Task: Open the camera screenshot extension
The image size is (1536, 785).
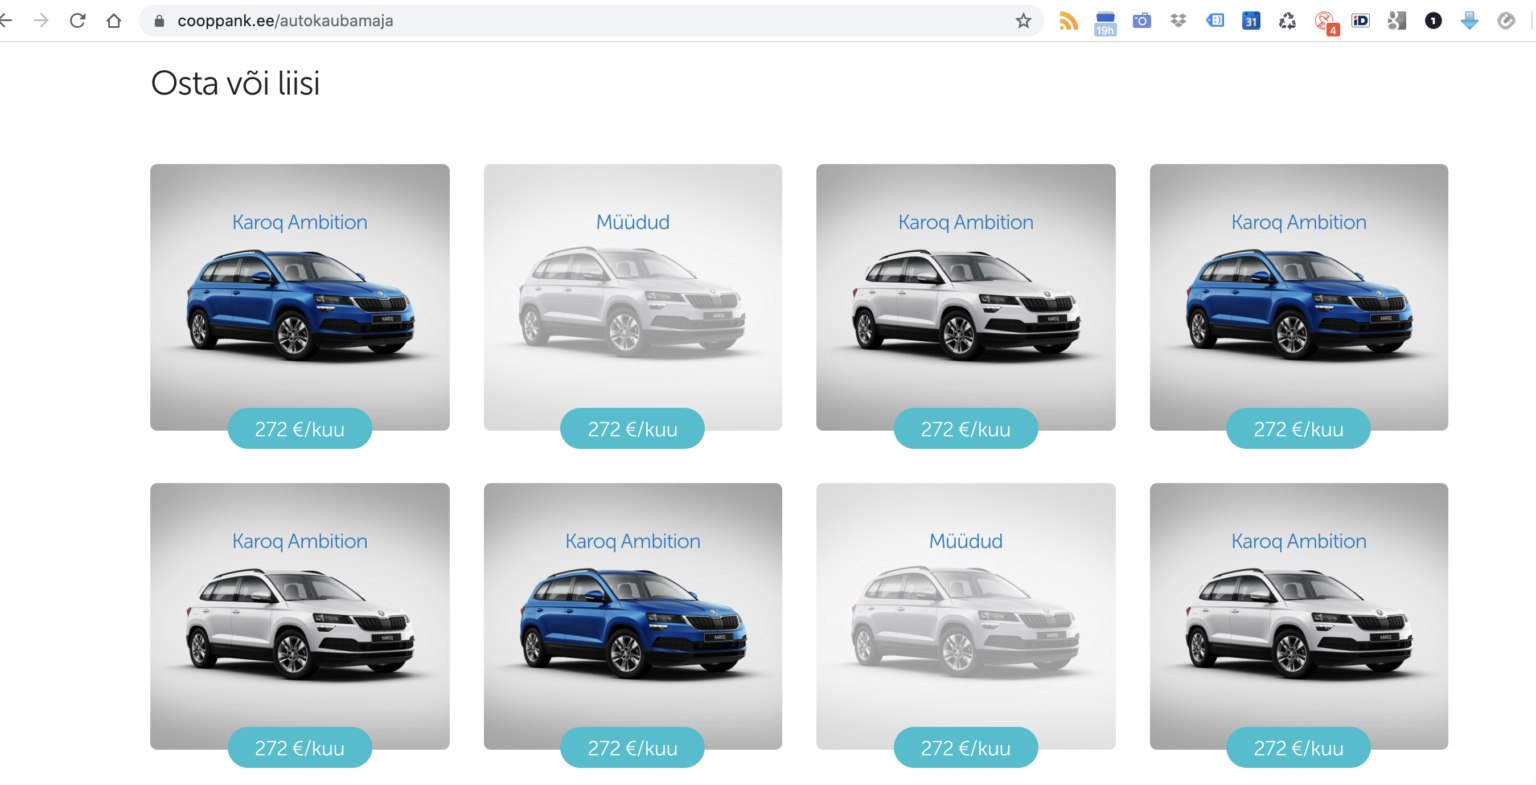Action: [1142, 21]
